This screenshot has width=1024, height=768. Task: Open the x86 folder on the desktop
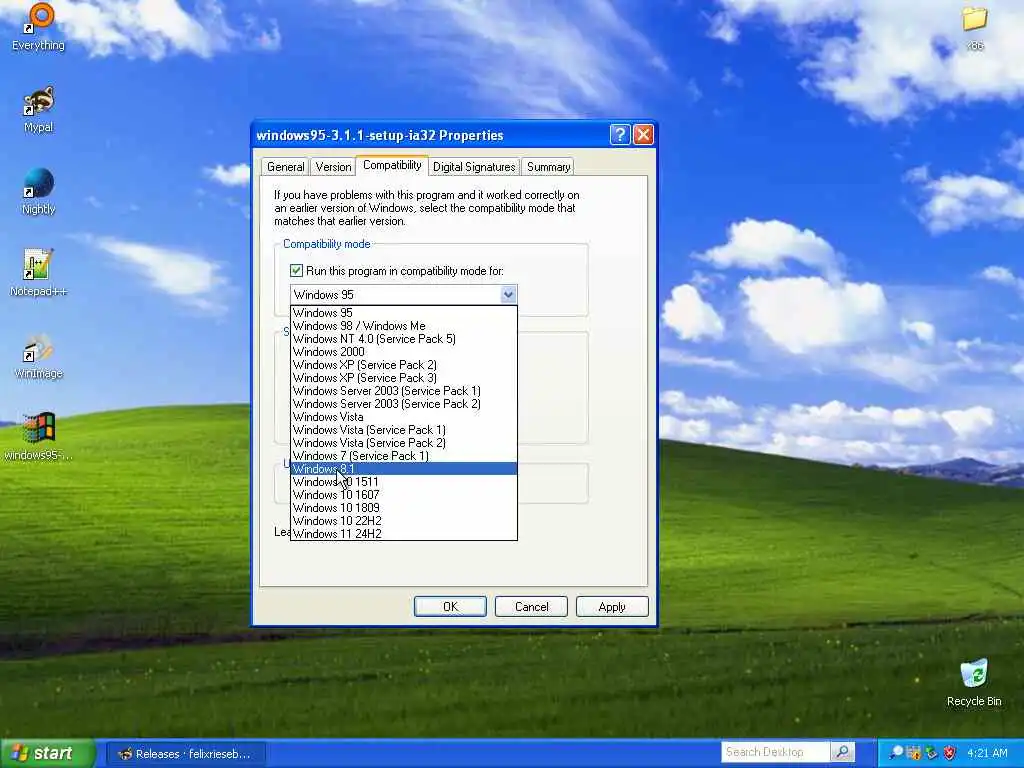974,27
